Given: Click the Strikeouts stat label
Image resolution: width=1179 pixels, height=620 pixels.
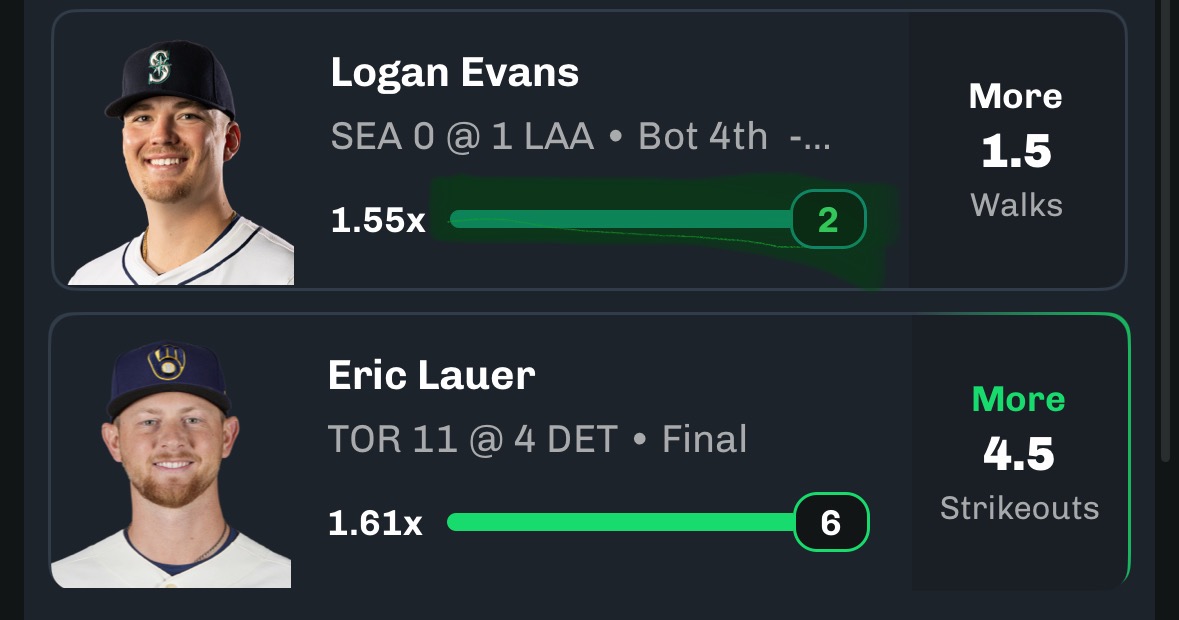Looking at the screenshot, I should tap(1020, 508).
